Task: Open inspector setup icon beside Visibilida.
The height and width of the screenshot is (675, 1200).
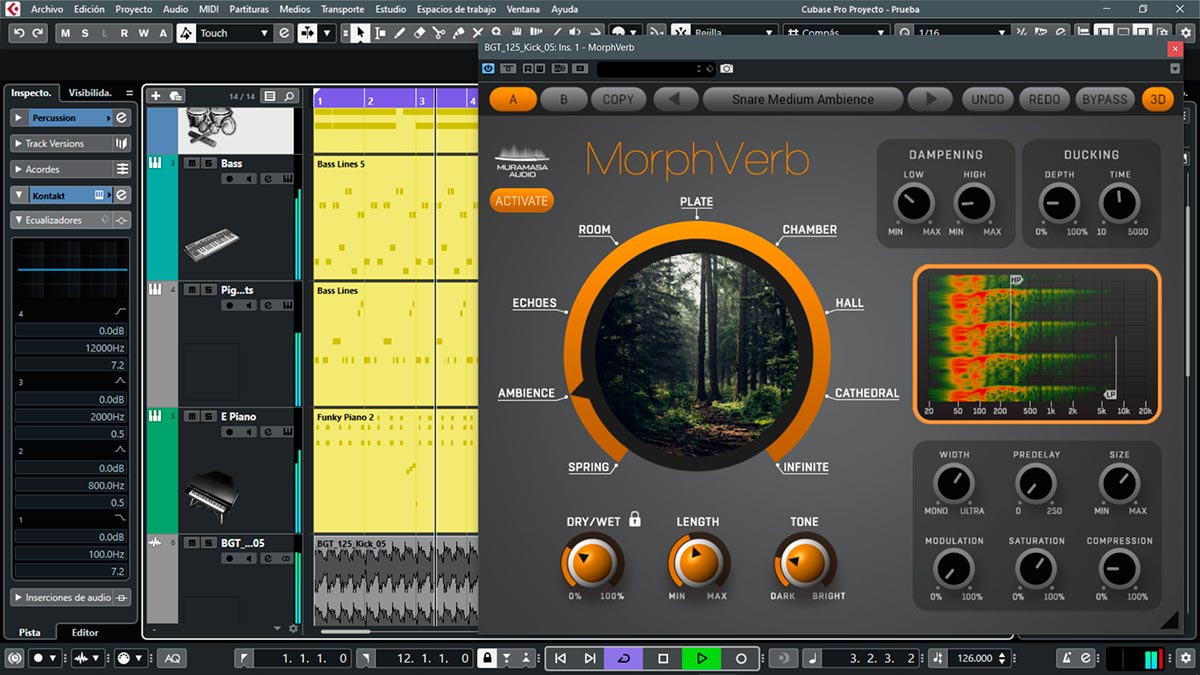Action: [x=130, y=92]
